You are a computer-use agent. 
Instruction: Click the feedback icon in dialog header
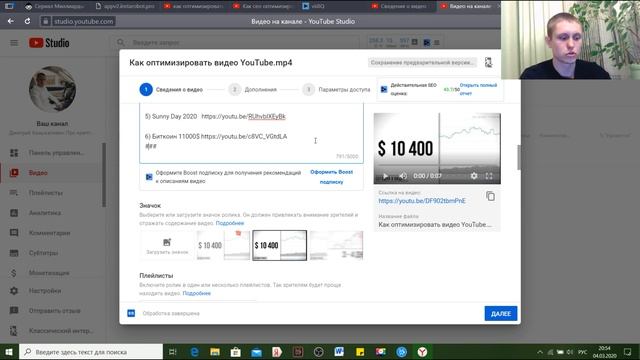[x=488, y=62]
